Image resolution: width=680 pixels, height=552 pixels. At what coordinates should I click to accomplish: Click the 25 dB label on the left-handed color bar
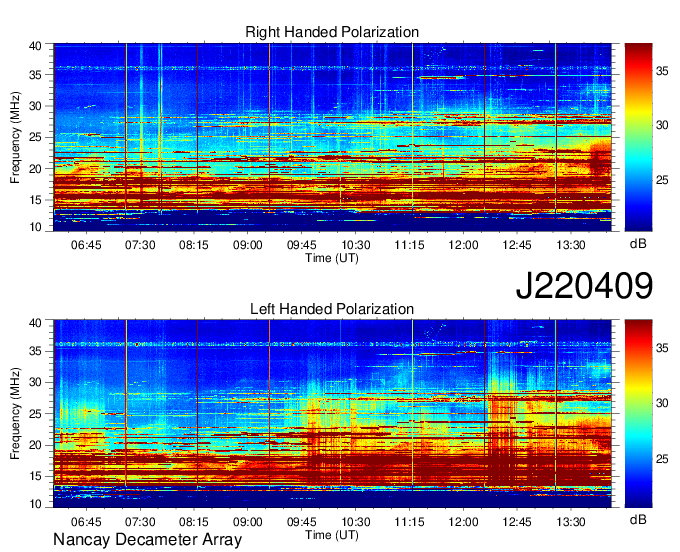click(x=662, y=459)
